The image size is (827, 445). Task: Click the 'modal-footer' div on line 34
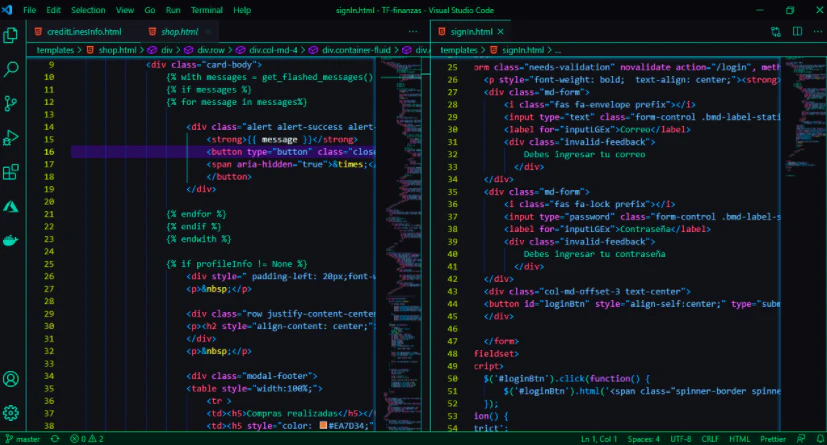coord(252,376)
